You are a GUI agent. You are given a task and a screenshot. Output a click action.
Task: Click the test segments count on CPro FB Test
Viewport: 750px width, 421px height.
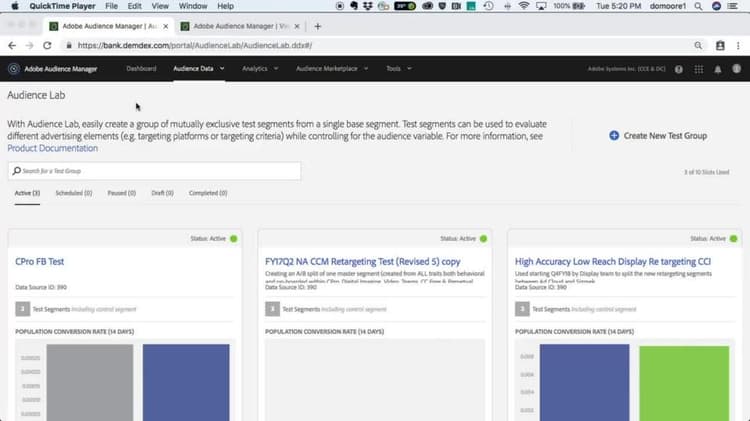click(22, 309)
